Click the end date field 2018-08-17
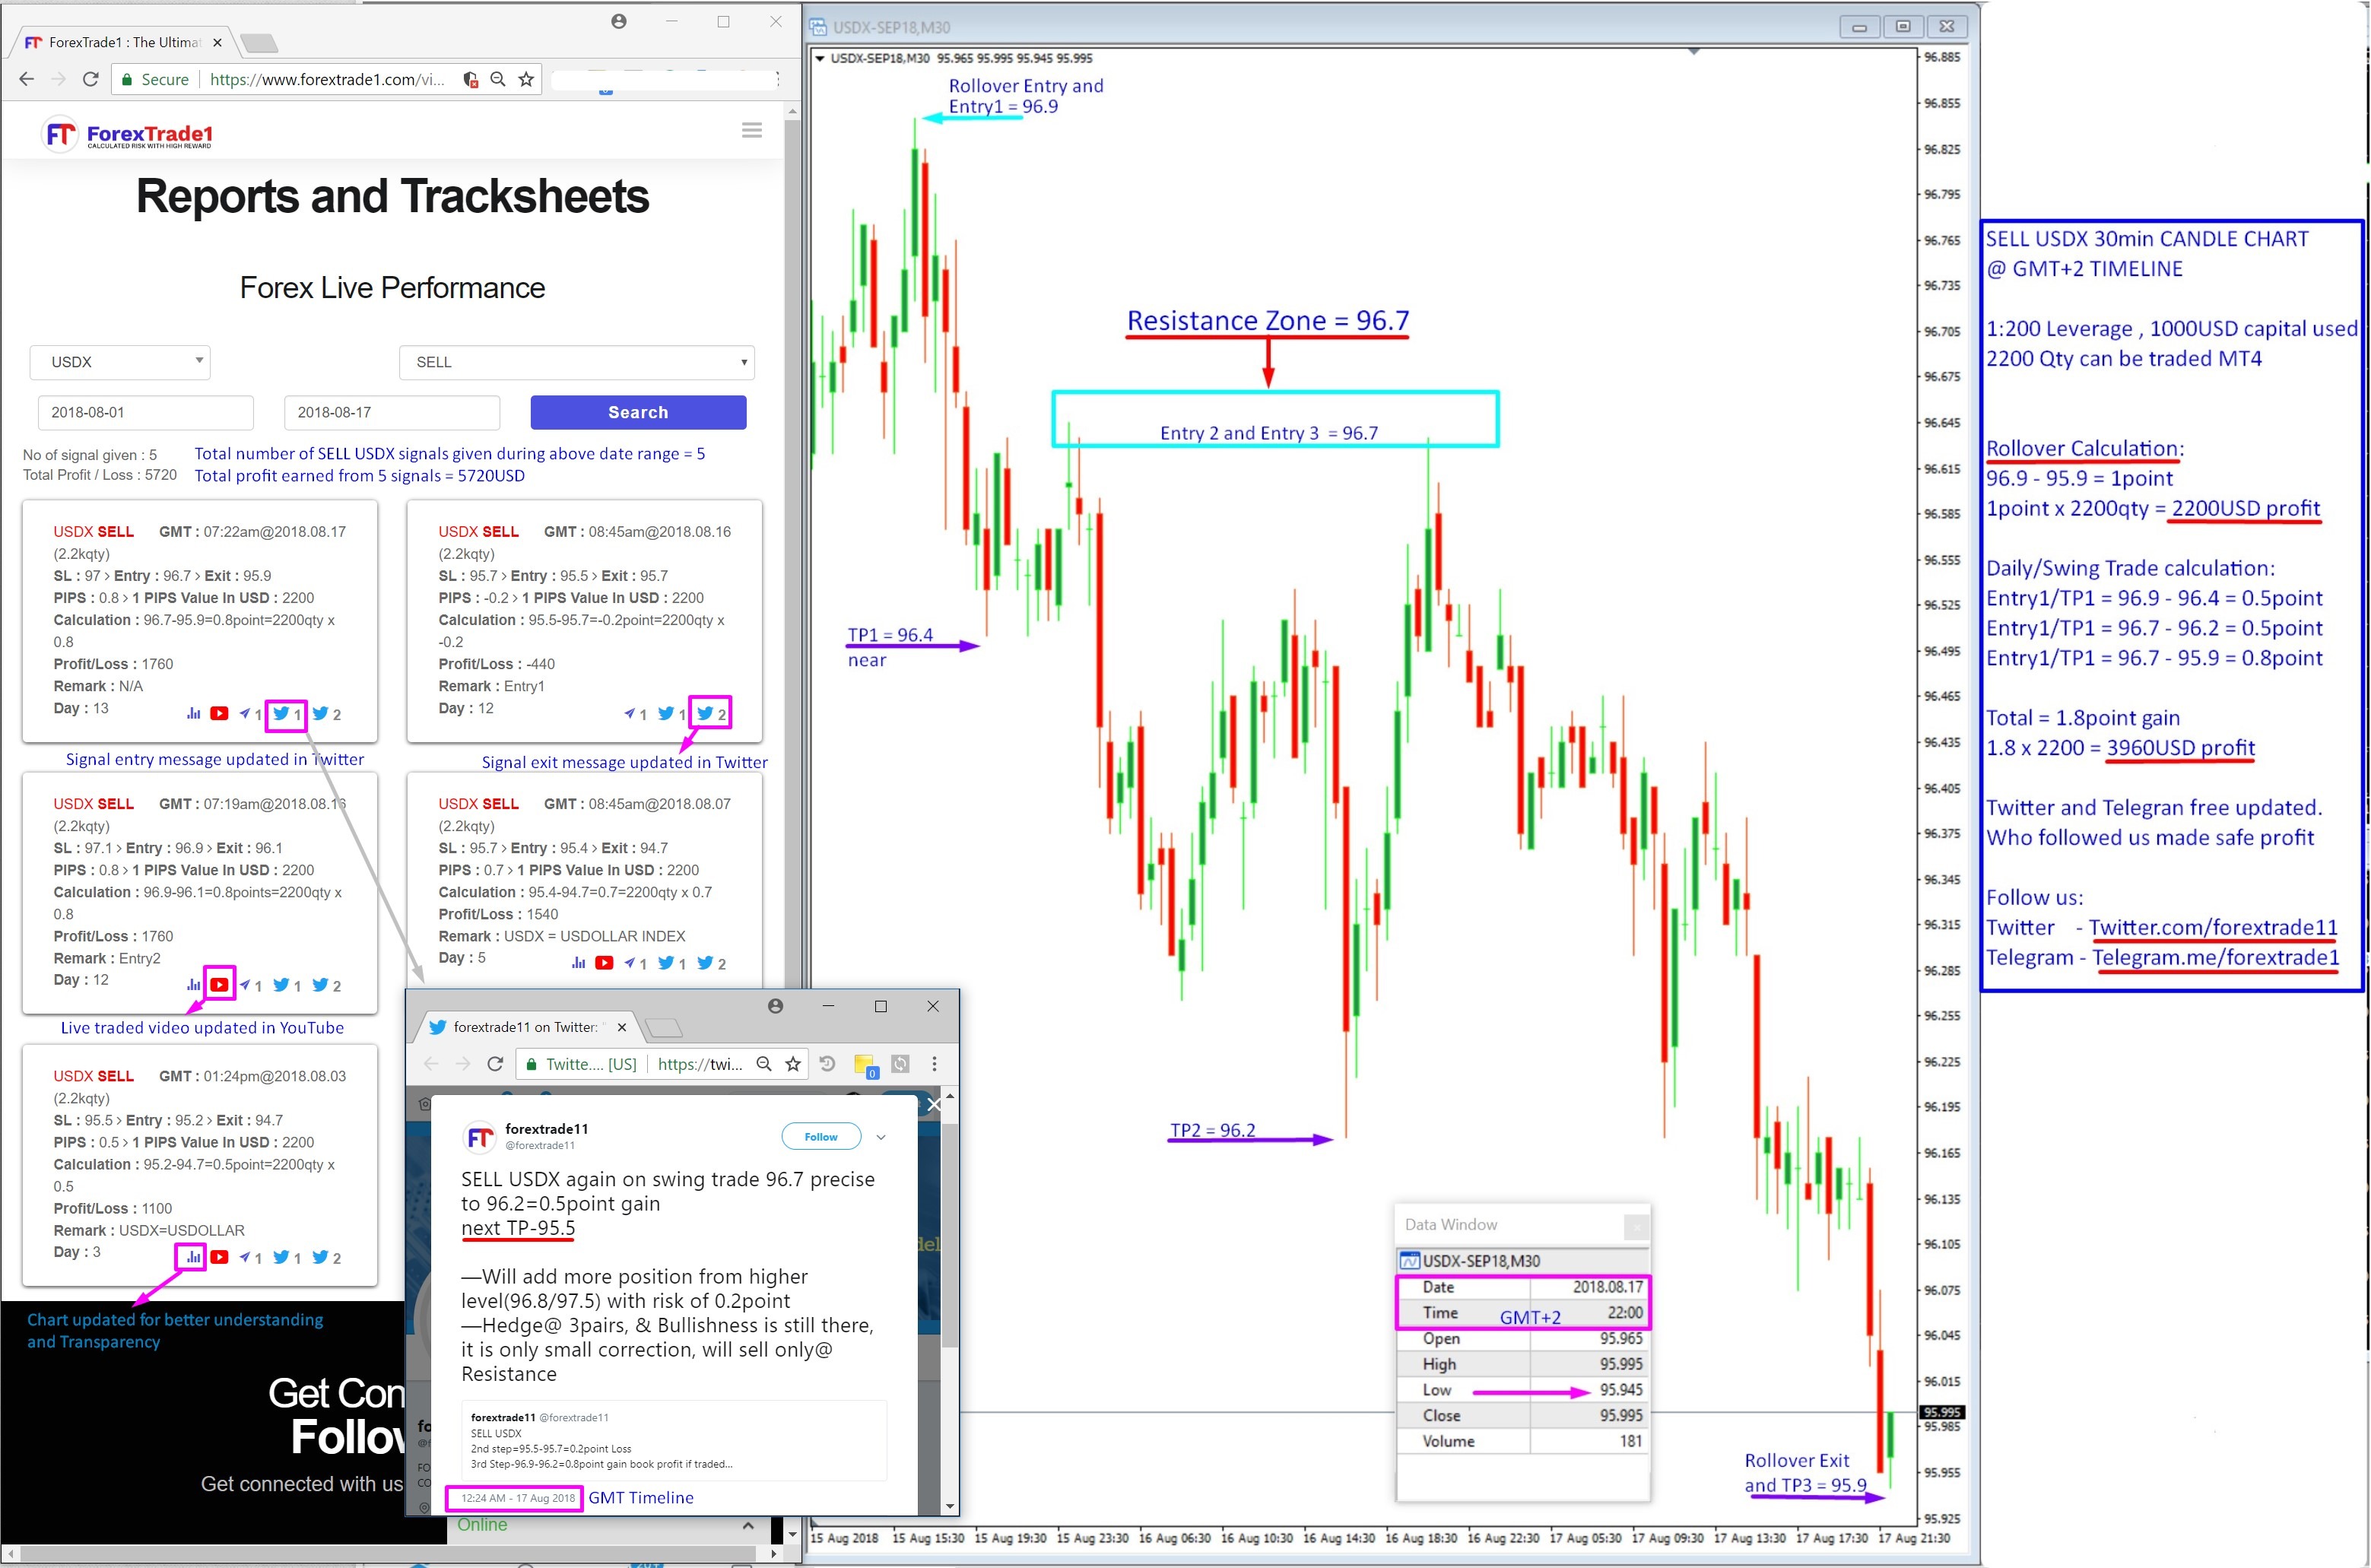The width and height of the screenshot is (2371, 1568). coord(392,412)
